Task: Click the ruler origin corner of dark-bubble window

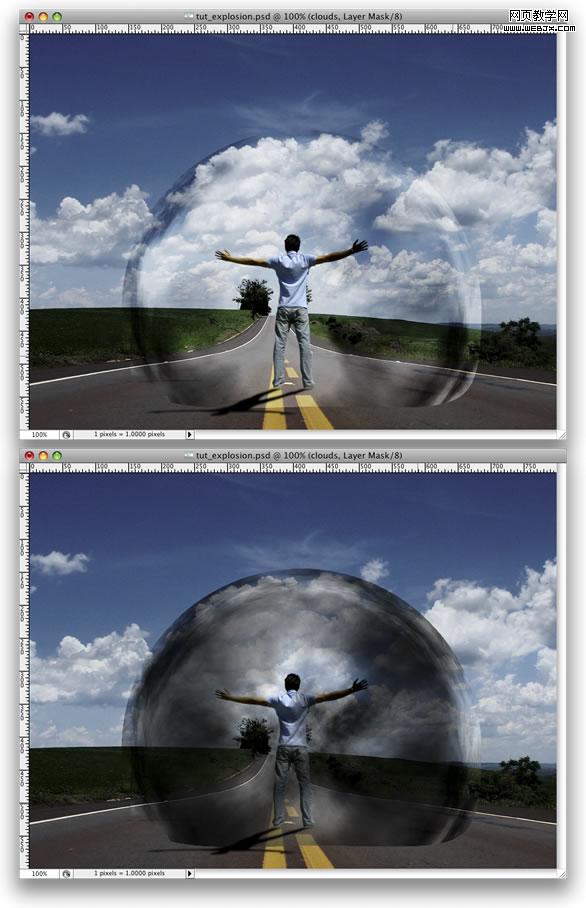Action: (24, 467)
